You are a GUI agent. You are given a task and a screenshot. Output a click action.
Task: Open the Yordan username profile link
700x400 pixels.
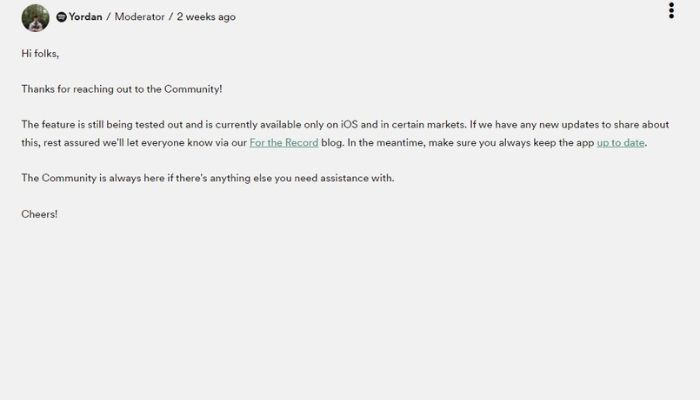click(85, 17)
